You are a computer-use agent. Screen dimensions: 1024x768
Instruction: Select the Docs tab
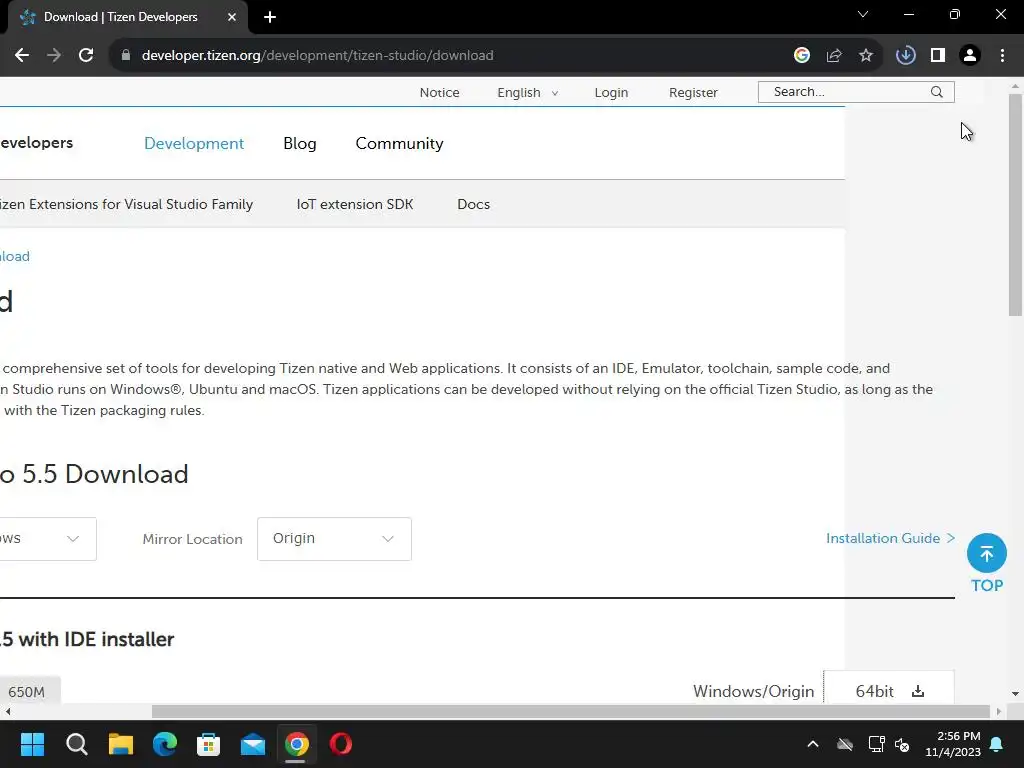[473, 204]
